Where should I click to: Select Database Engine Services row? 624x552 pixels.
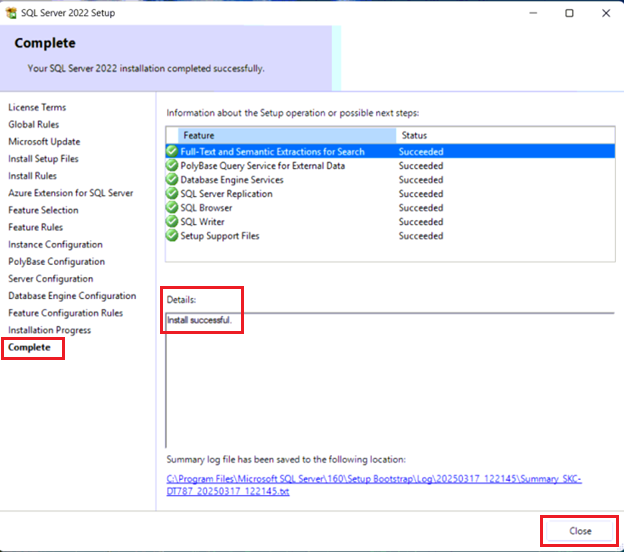390,179
